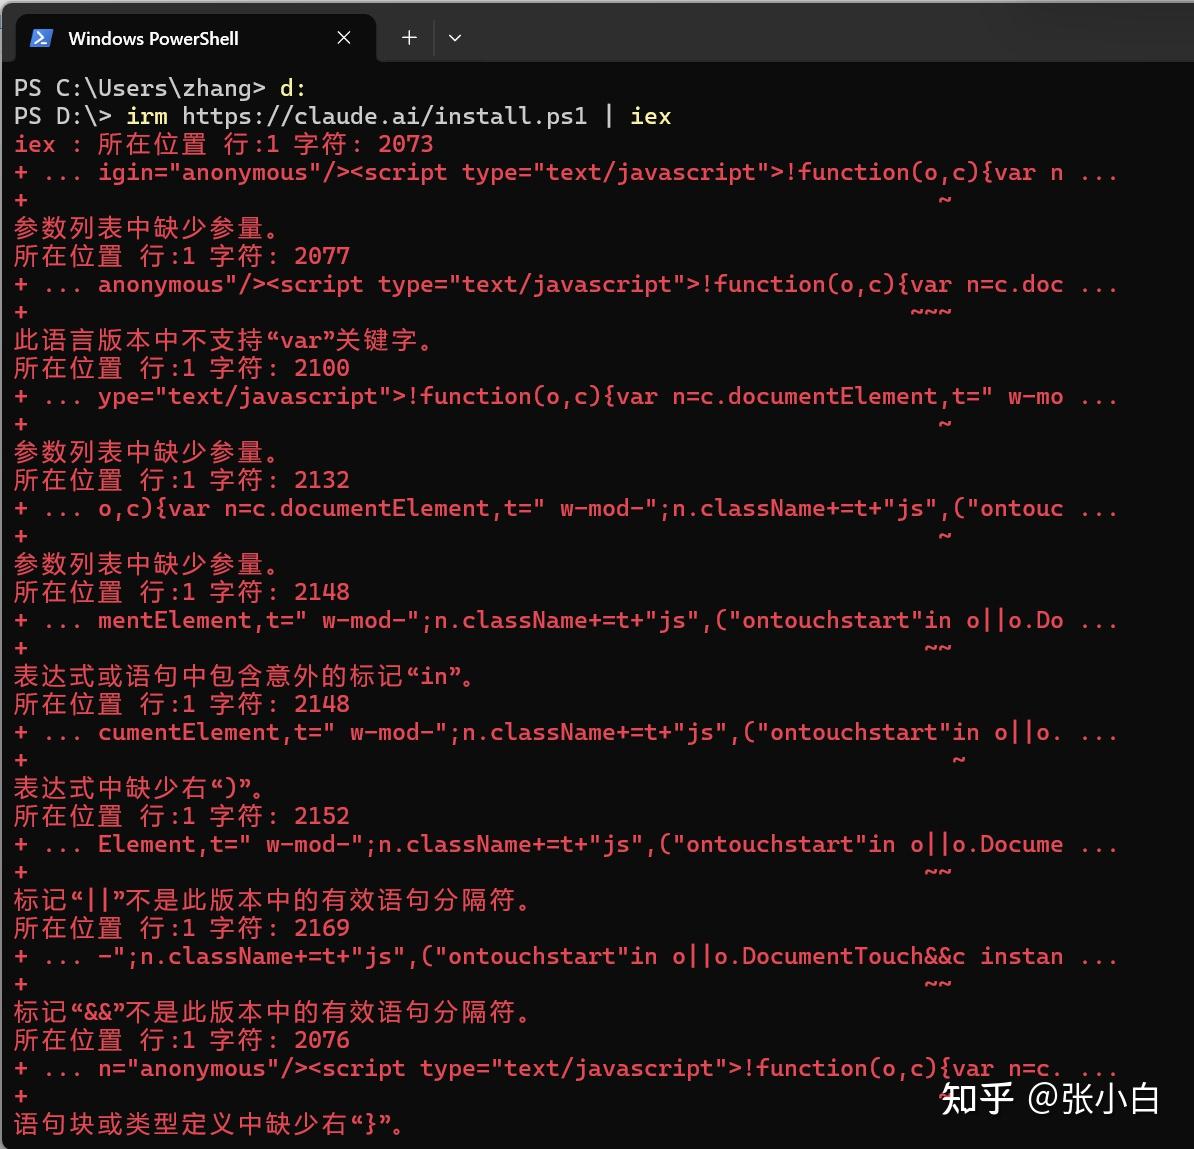Click error message '表达式或语句中包含意外的标记“in”。'
The height and width of the screenshot is (1149, 1194).
[x=244, y=675]
